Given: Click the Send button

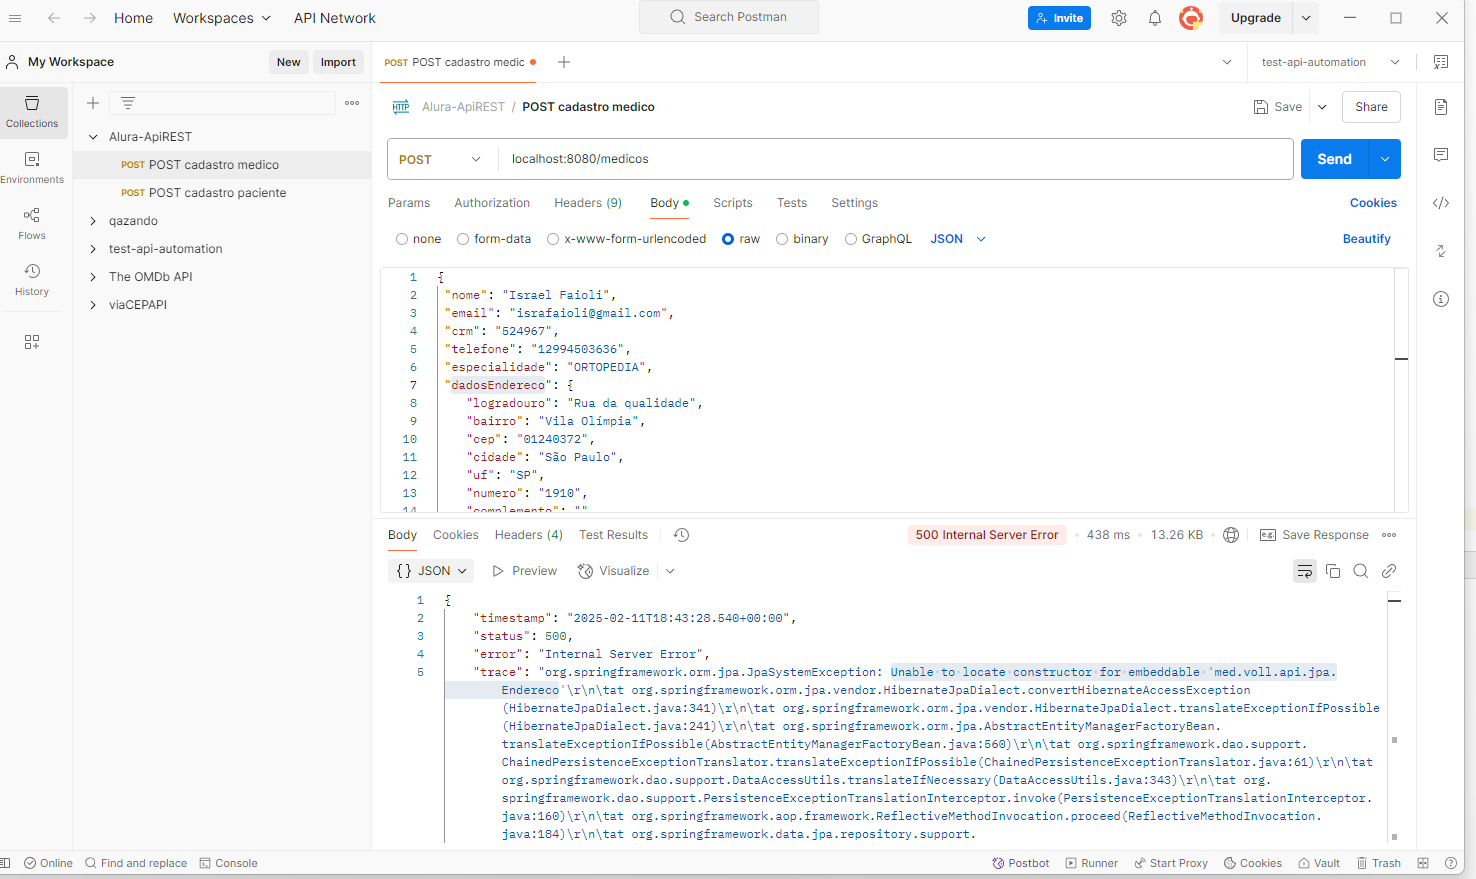Looking at the screenshot, I should tap(1335, 159).
